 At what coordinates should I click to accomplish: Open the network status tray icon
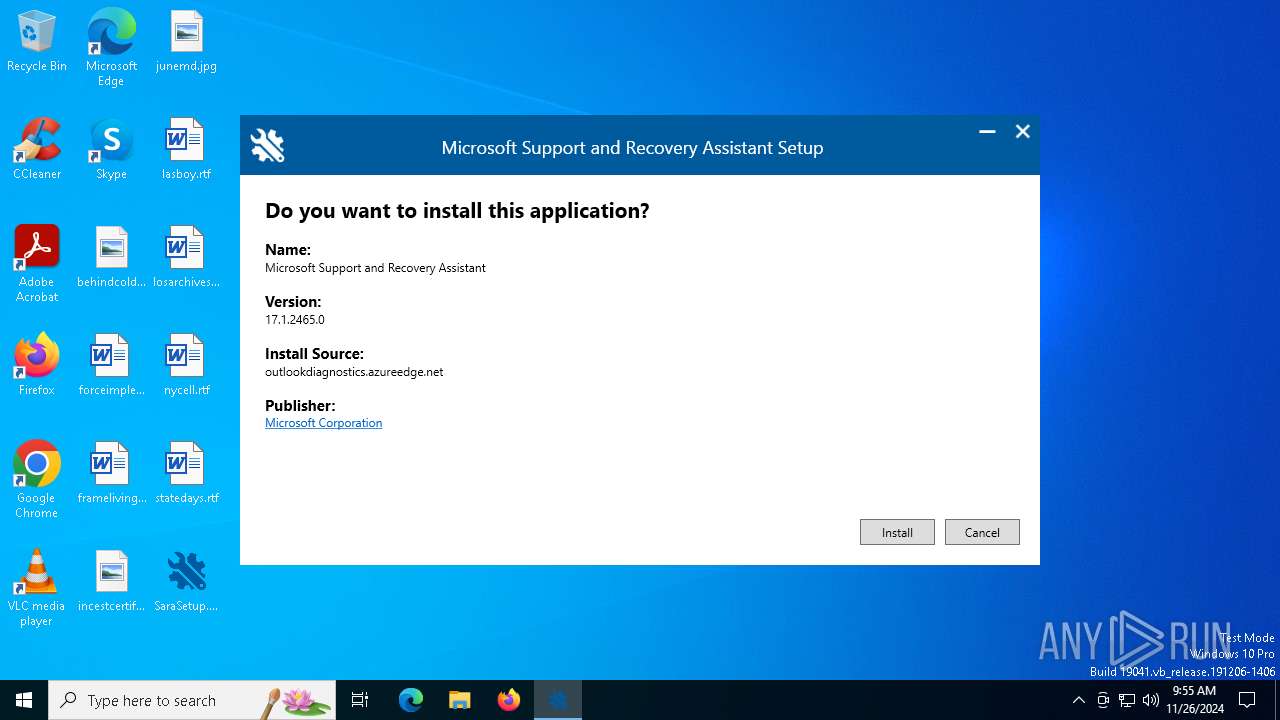point(1127,700)
